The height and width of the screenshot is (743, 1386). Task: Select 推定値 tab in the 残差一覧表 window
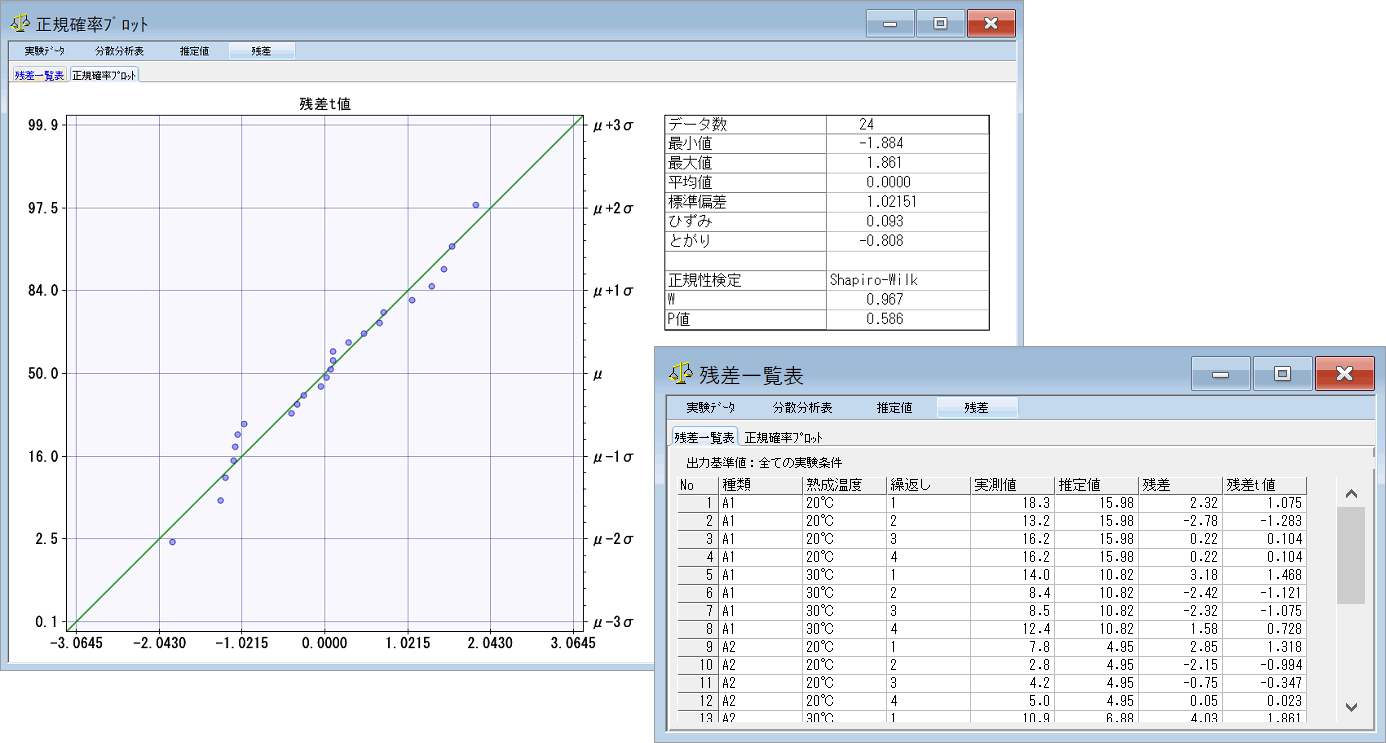tap(894, 408)
